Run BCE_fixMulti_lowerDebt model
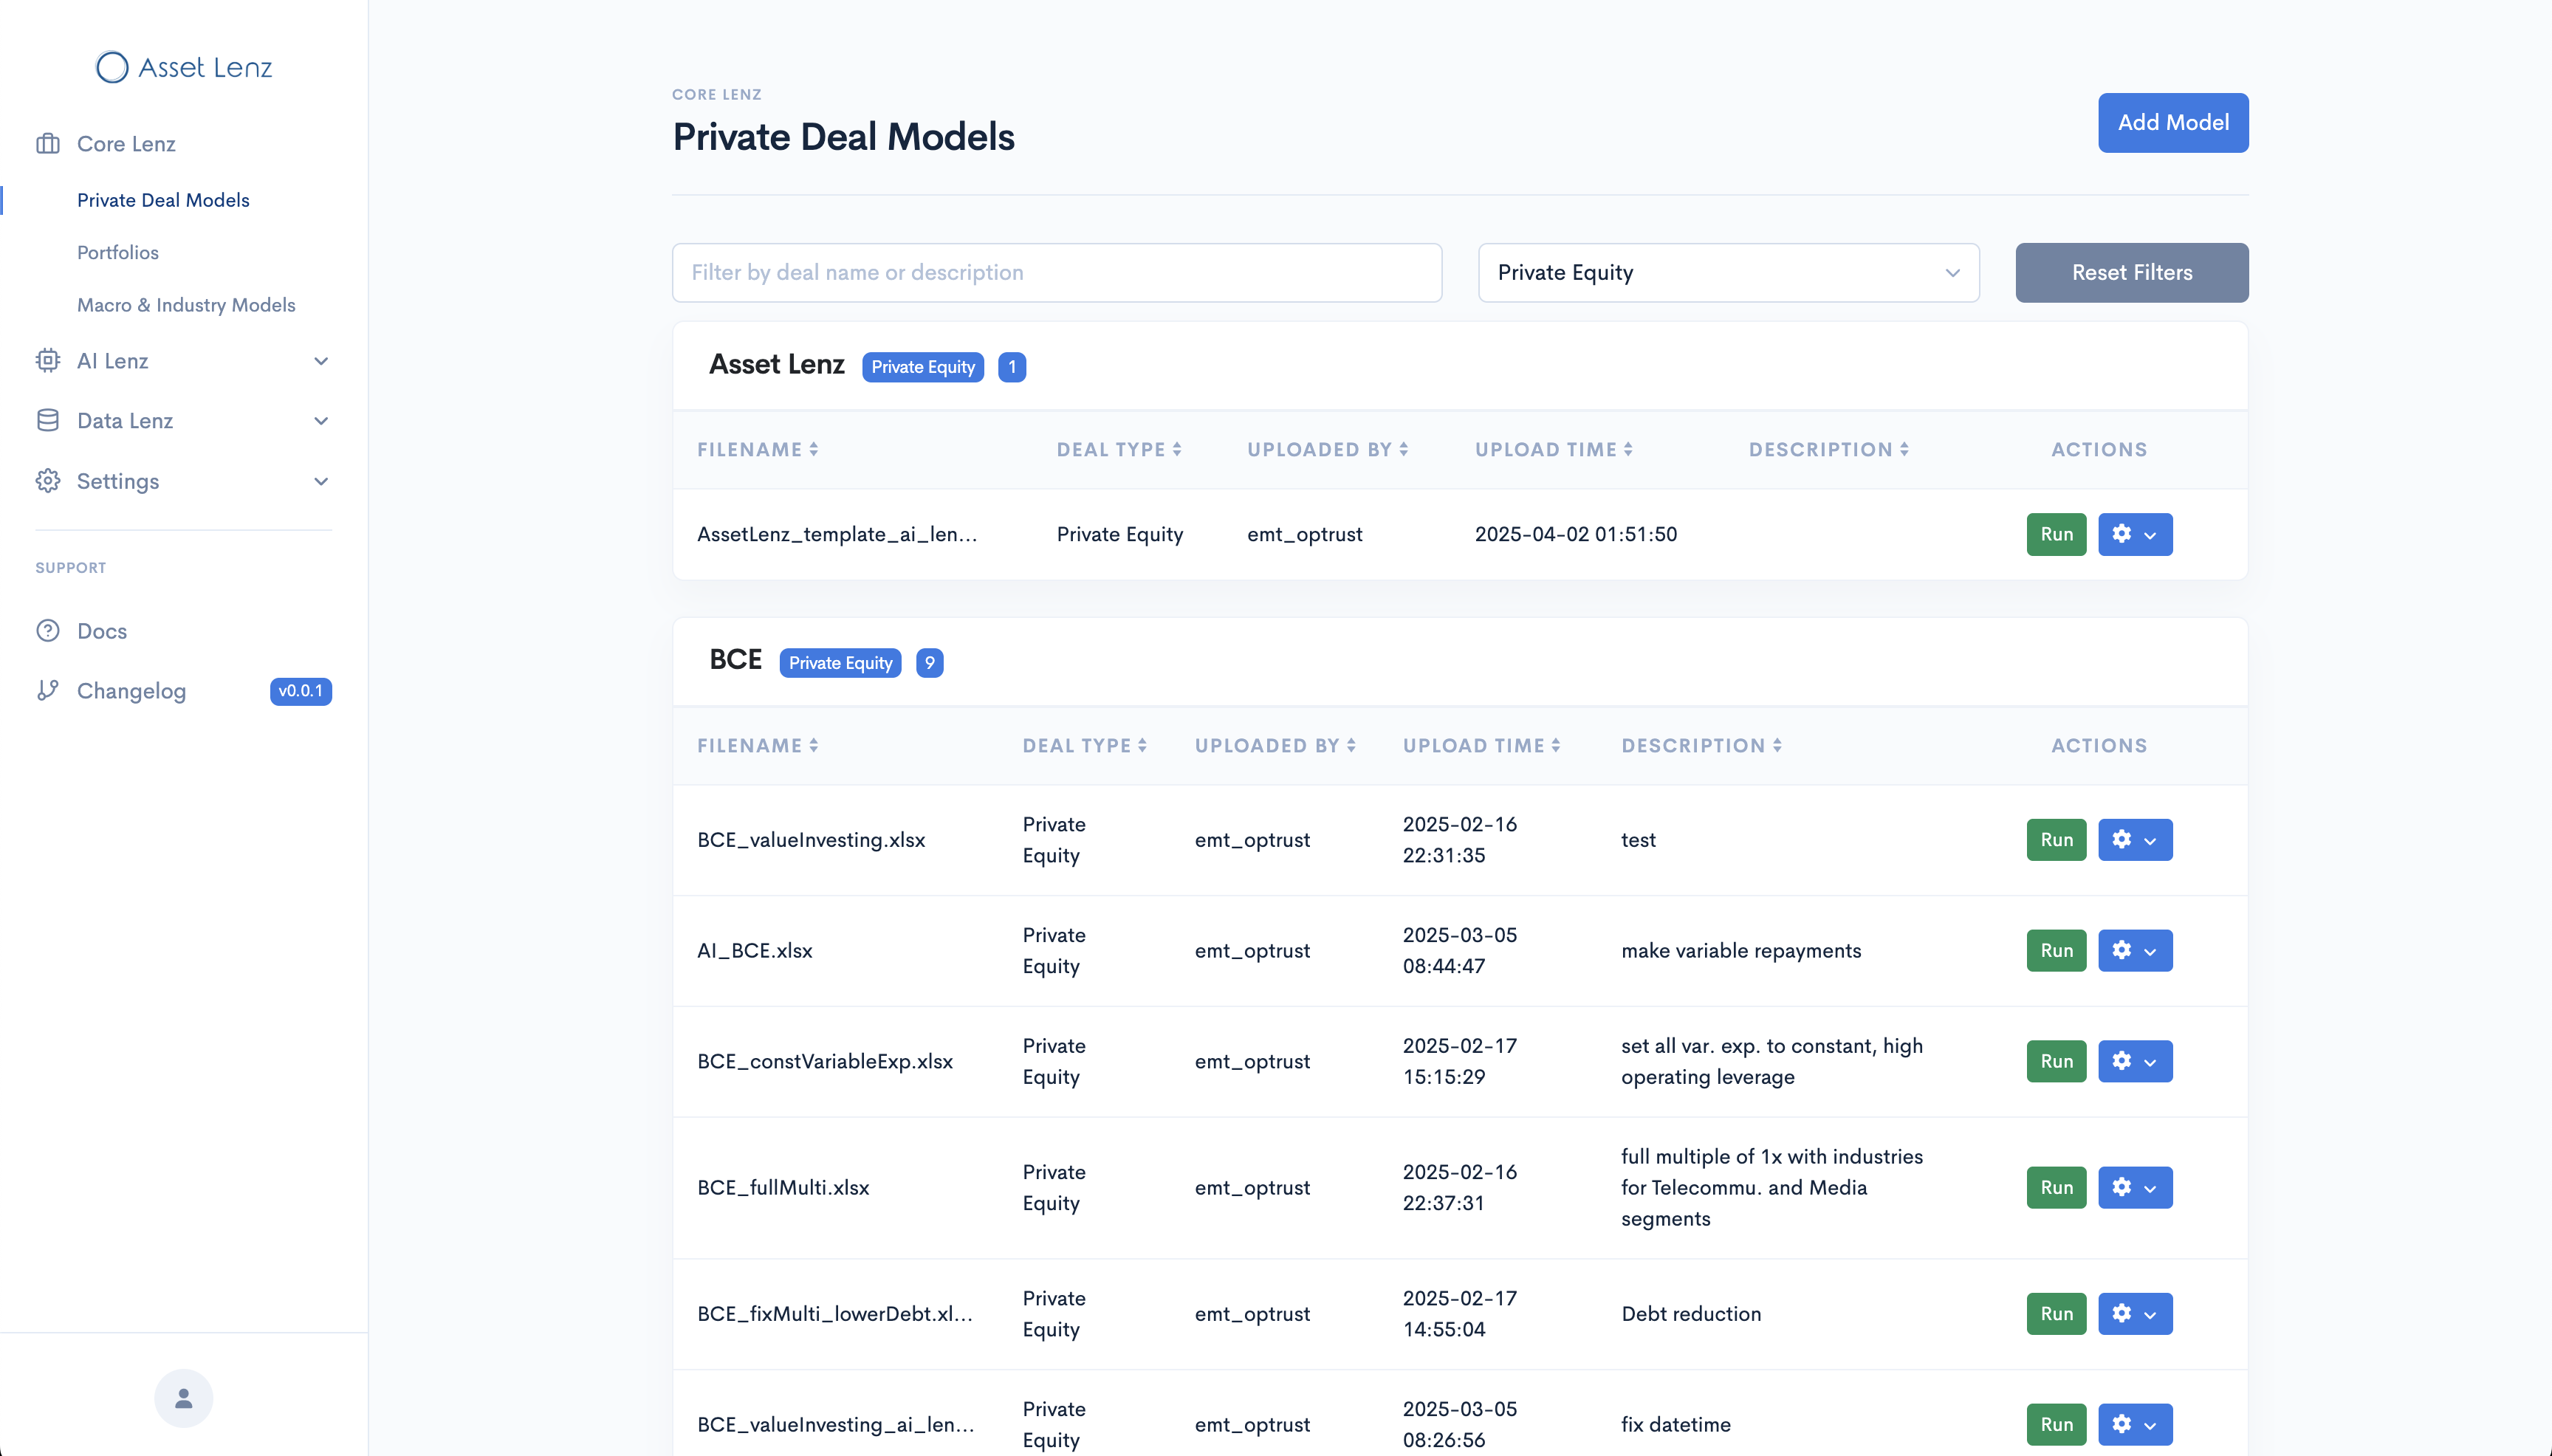This screenshot has height=1456, width=2552. pos(2056,1314)
